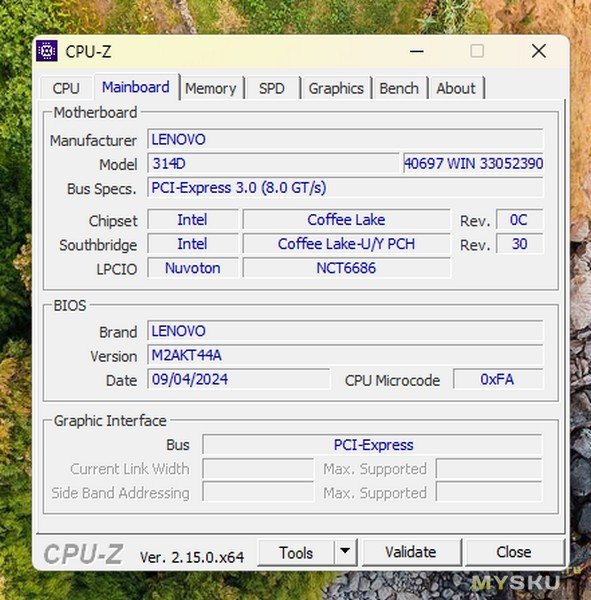Switch to the Bench tab
Image resolution: width=591 pixels, height=600 pixels.
click(x=399, y=88)
